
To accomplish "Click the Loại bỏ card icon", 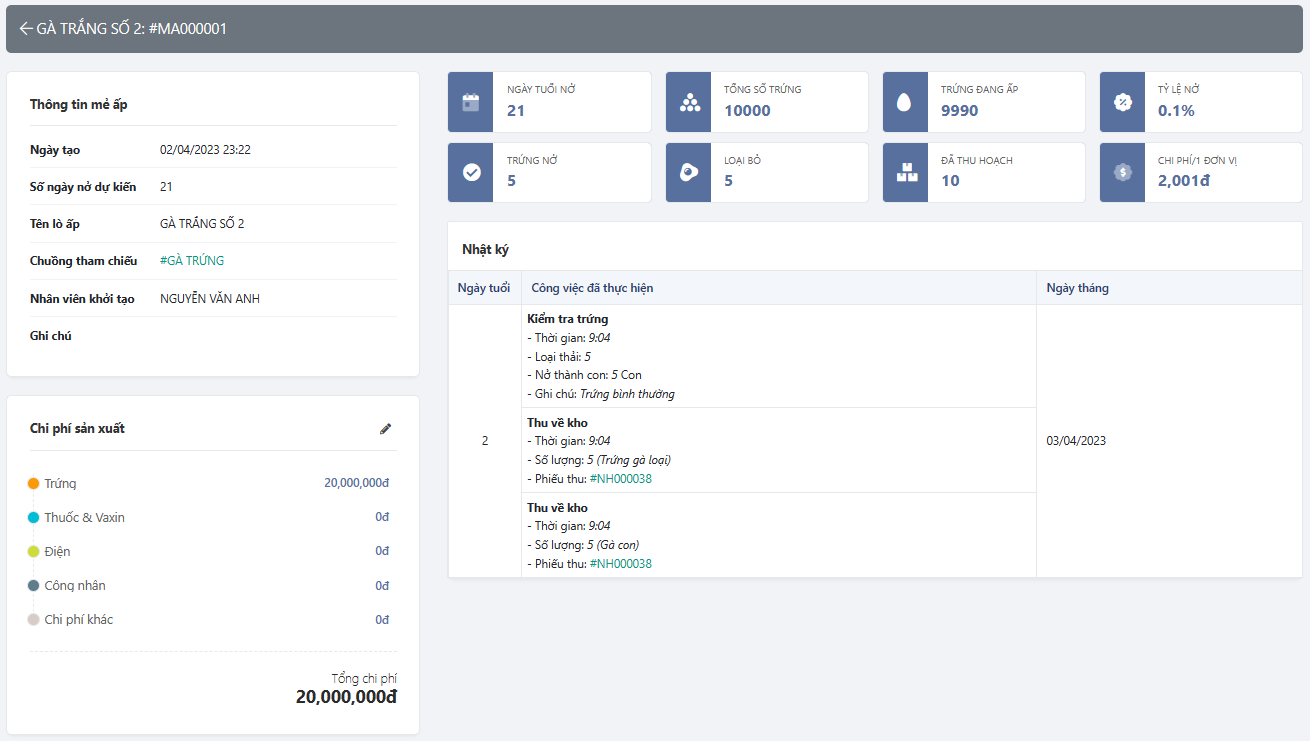I will (x=689, y=172).
